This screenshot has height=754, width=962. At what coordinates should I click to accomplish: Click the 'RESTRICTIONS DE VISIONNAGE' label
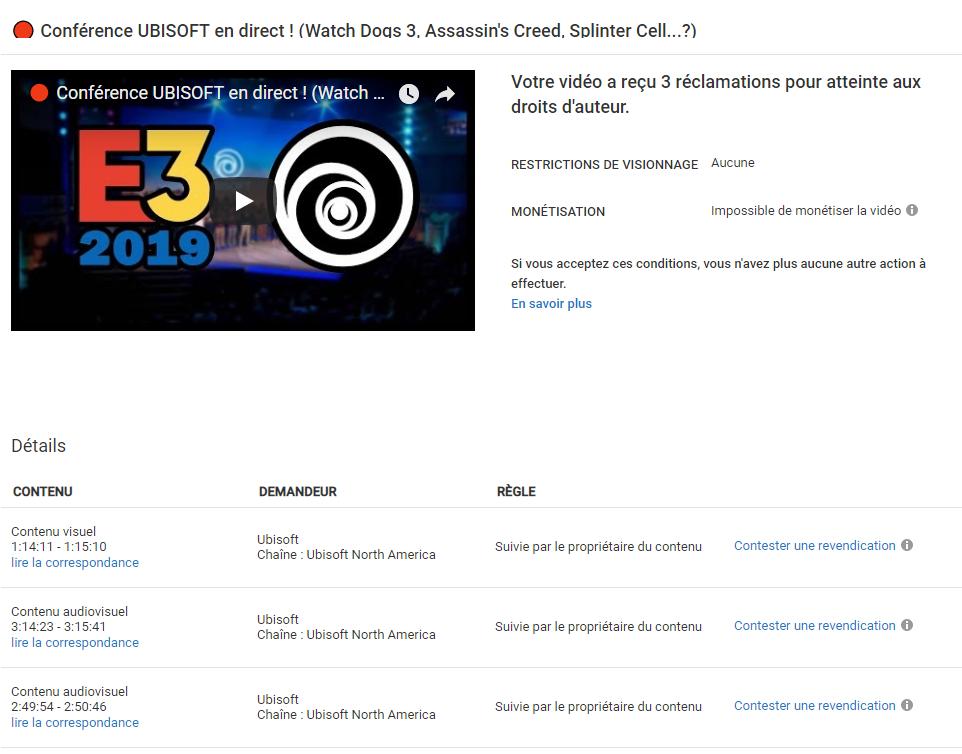click(604, 164)
